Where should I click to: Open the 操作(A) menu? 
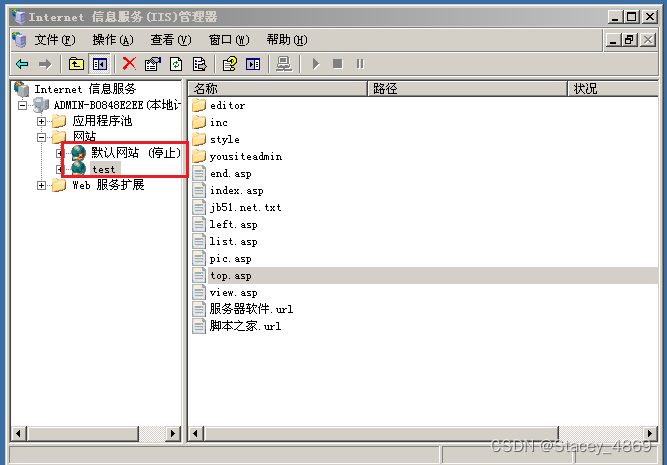(113, 40)
